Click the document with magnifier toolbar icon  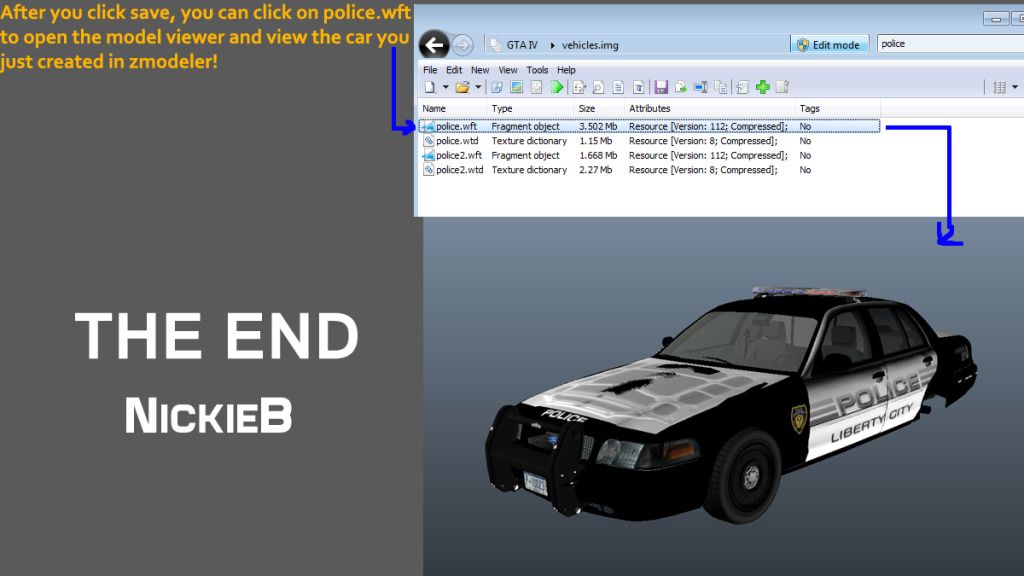click(598, 87)
